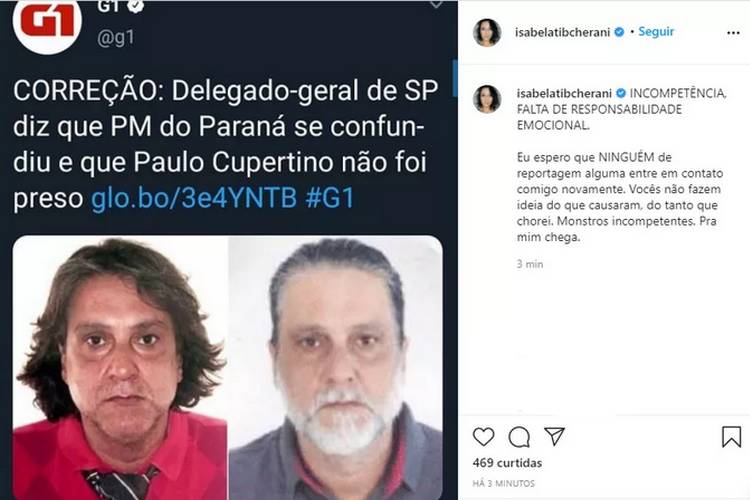Viewport: 750px width, 500px height.
Task: Click the isabelatibcherani username in caption
Action: point(564,93)
